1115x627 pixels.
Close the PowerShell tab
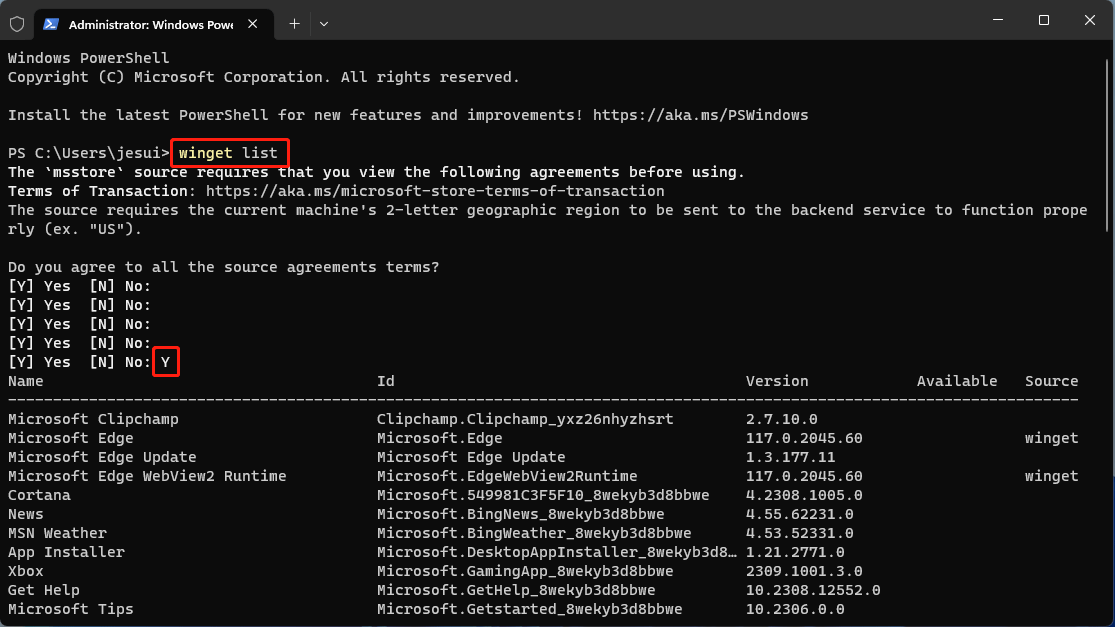tap(255, 23)
